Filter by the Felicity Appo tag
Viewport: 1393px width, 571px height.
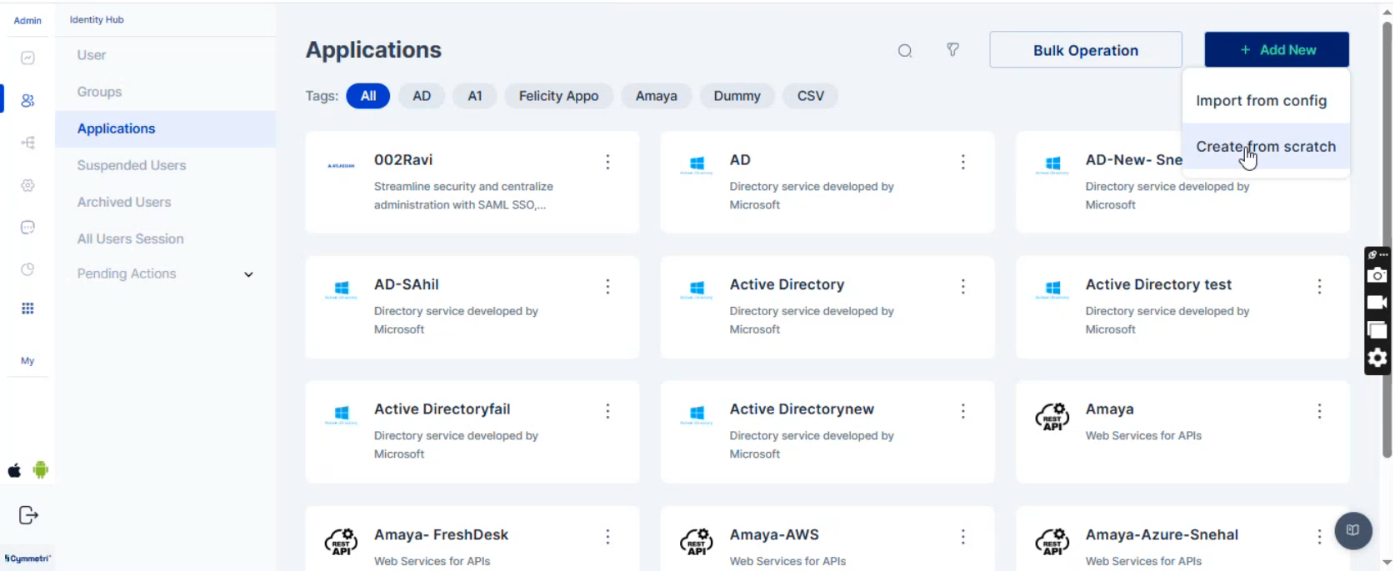[559, 96]
